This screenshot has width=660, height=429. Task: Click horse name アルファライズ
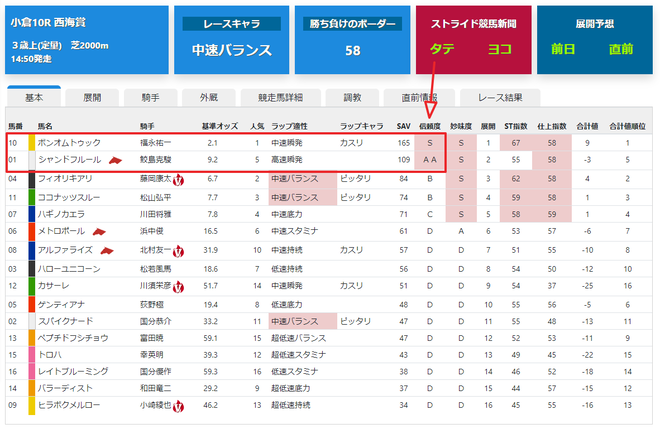tap(65, 250)
